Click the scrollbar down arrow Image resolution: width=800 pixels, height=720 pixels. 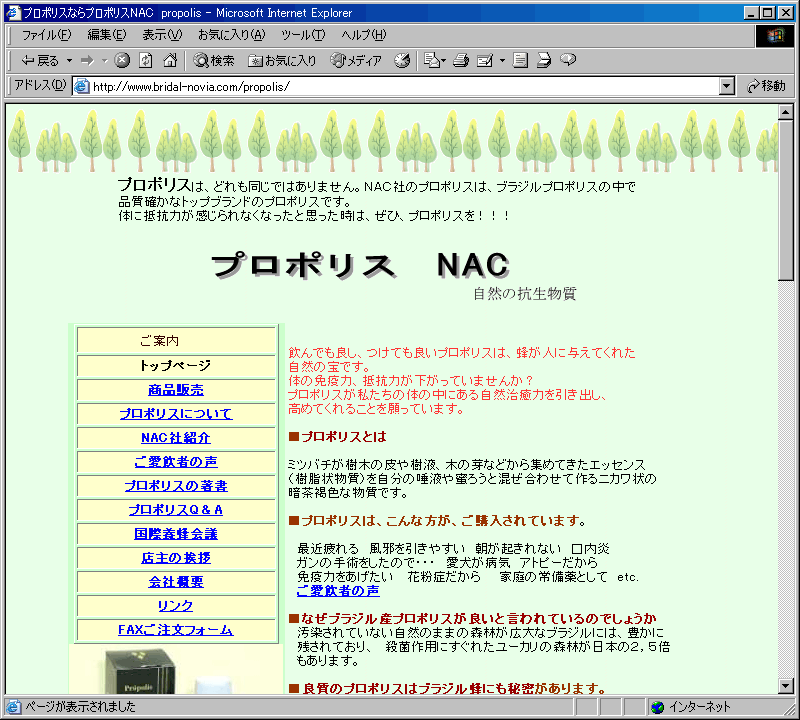[786, 686]
